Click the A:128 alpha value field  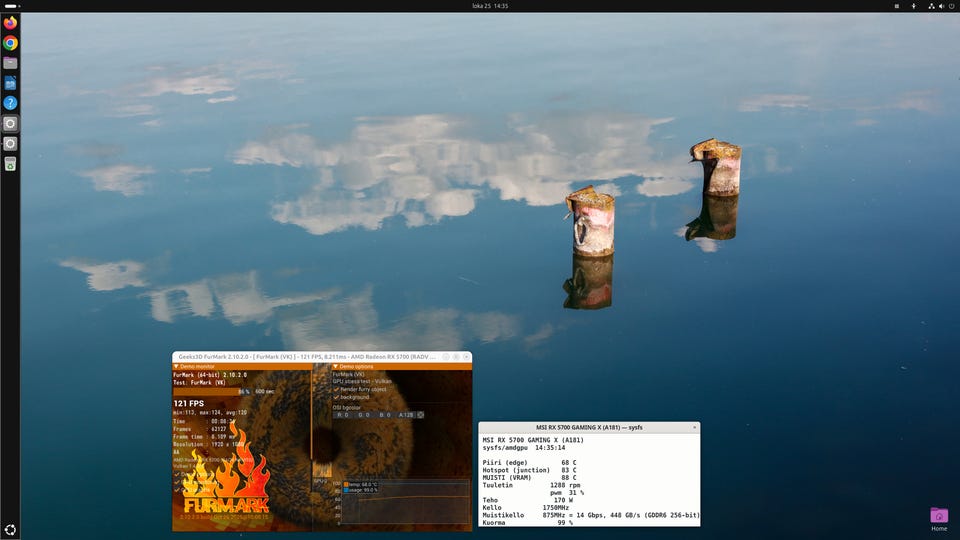pyautogui.click(x=406, y=415)
